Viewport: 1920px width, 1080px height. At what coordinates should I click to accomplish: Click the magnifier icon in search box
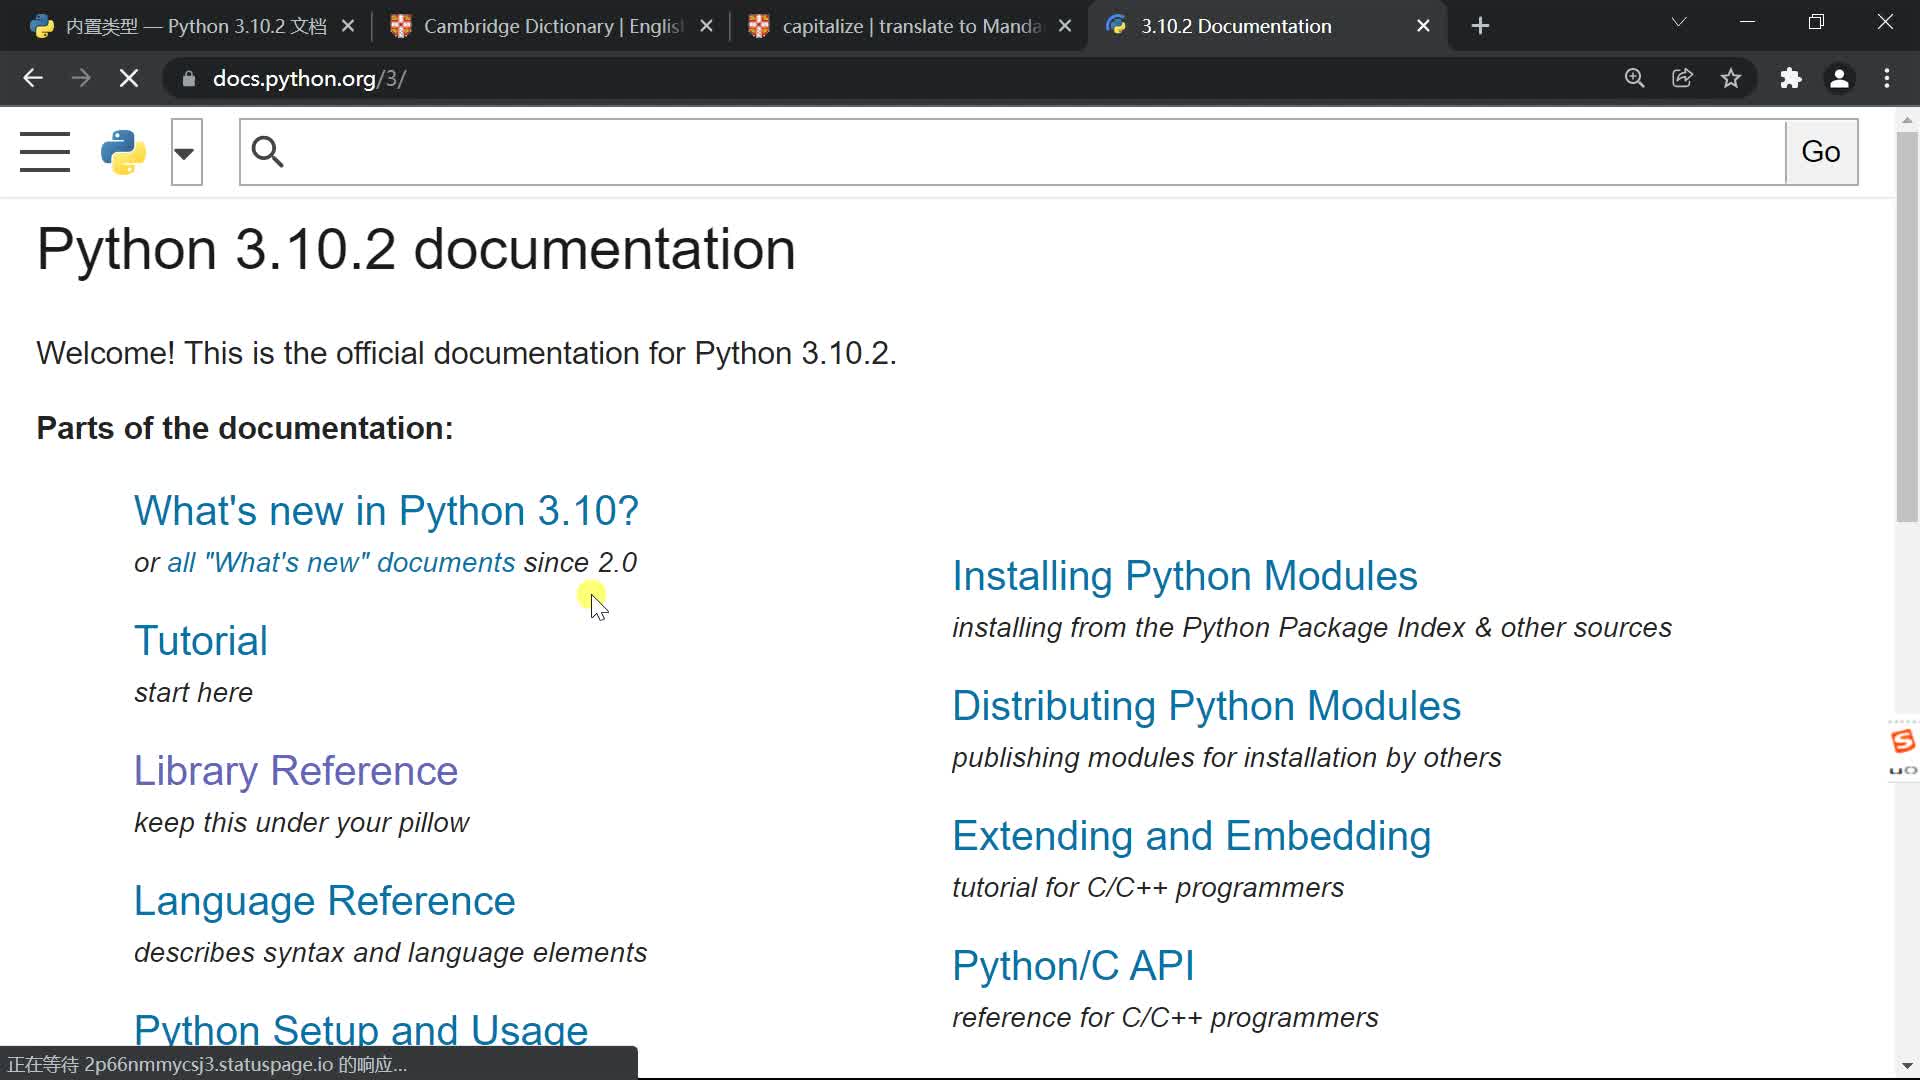267,152
